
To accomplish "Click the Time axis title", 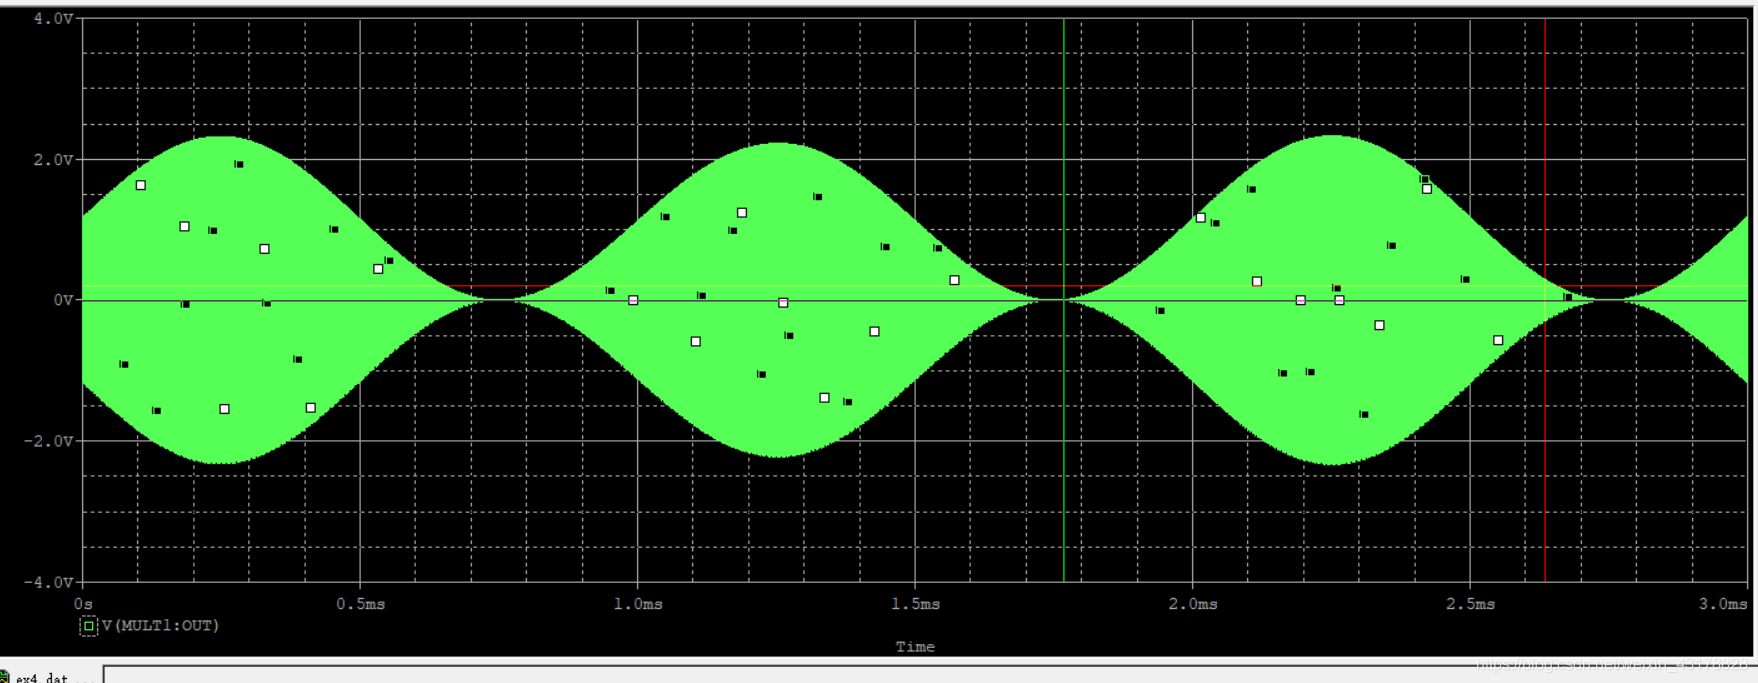I will click(915, 647).
